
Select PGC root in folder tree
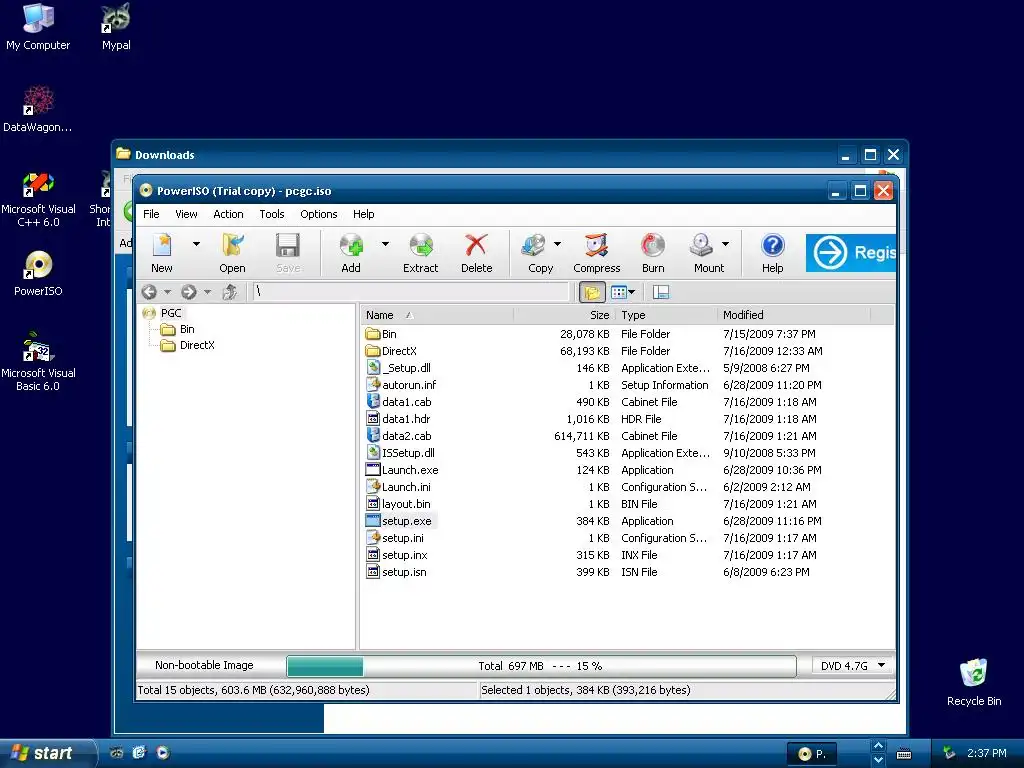170,313
